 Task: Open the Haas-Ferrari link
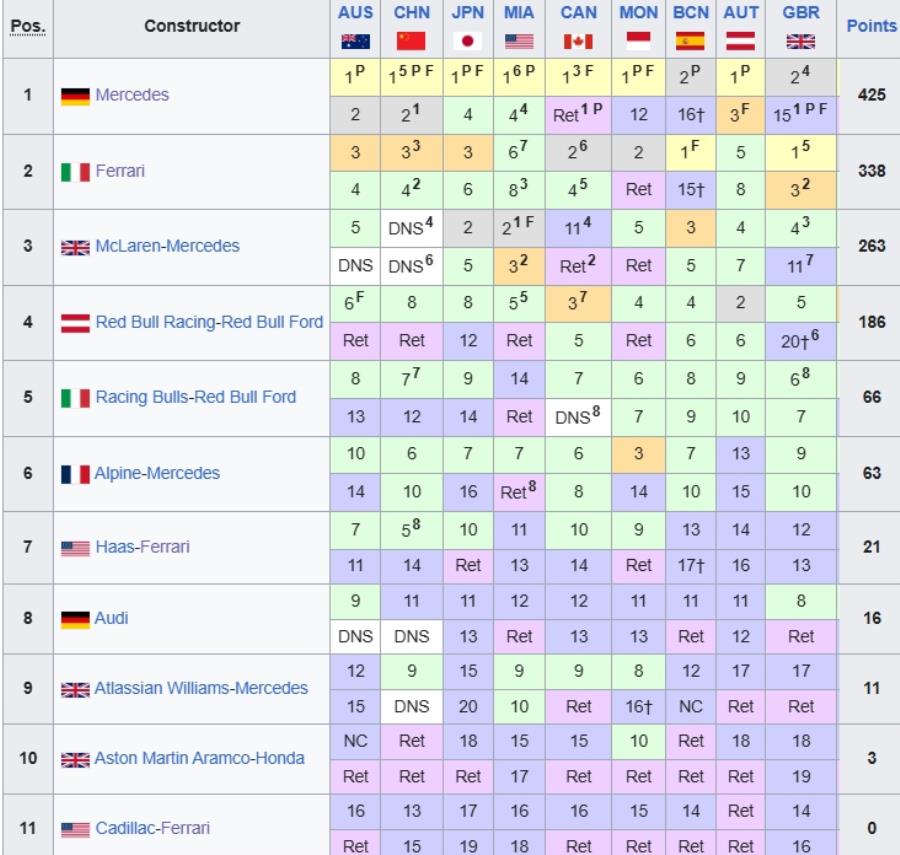(x=142, y=547)
